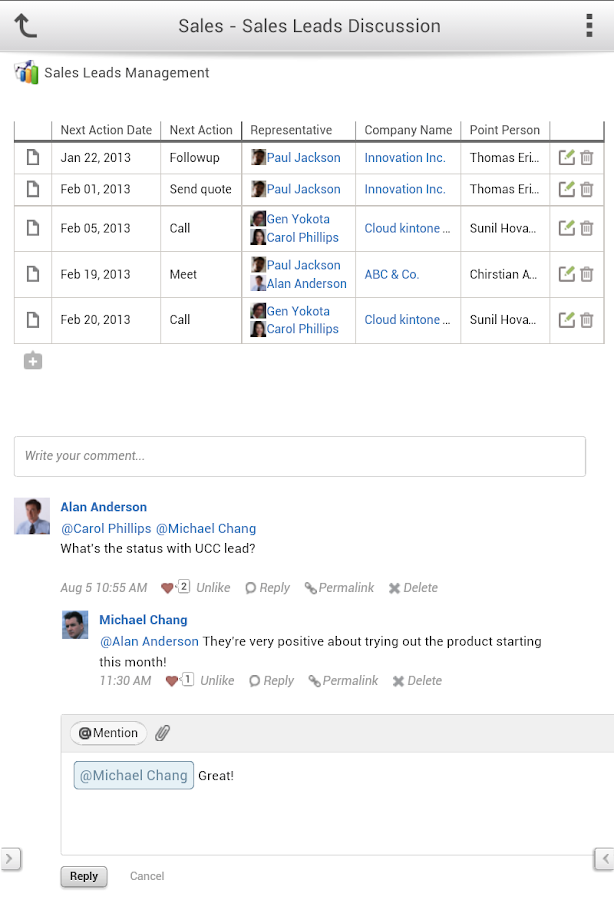Add a new record with plus icon
This screenshot has width=614, height=900.
pyautogui.click(x=33, y=361)
